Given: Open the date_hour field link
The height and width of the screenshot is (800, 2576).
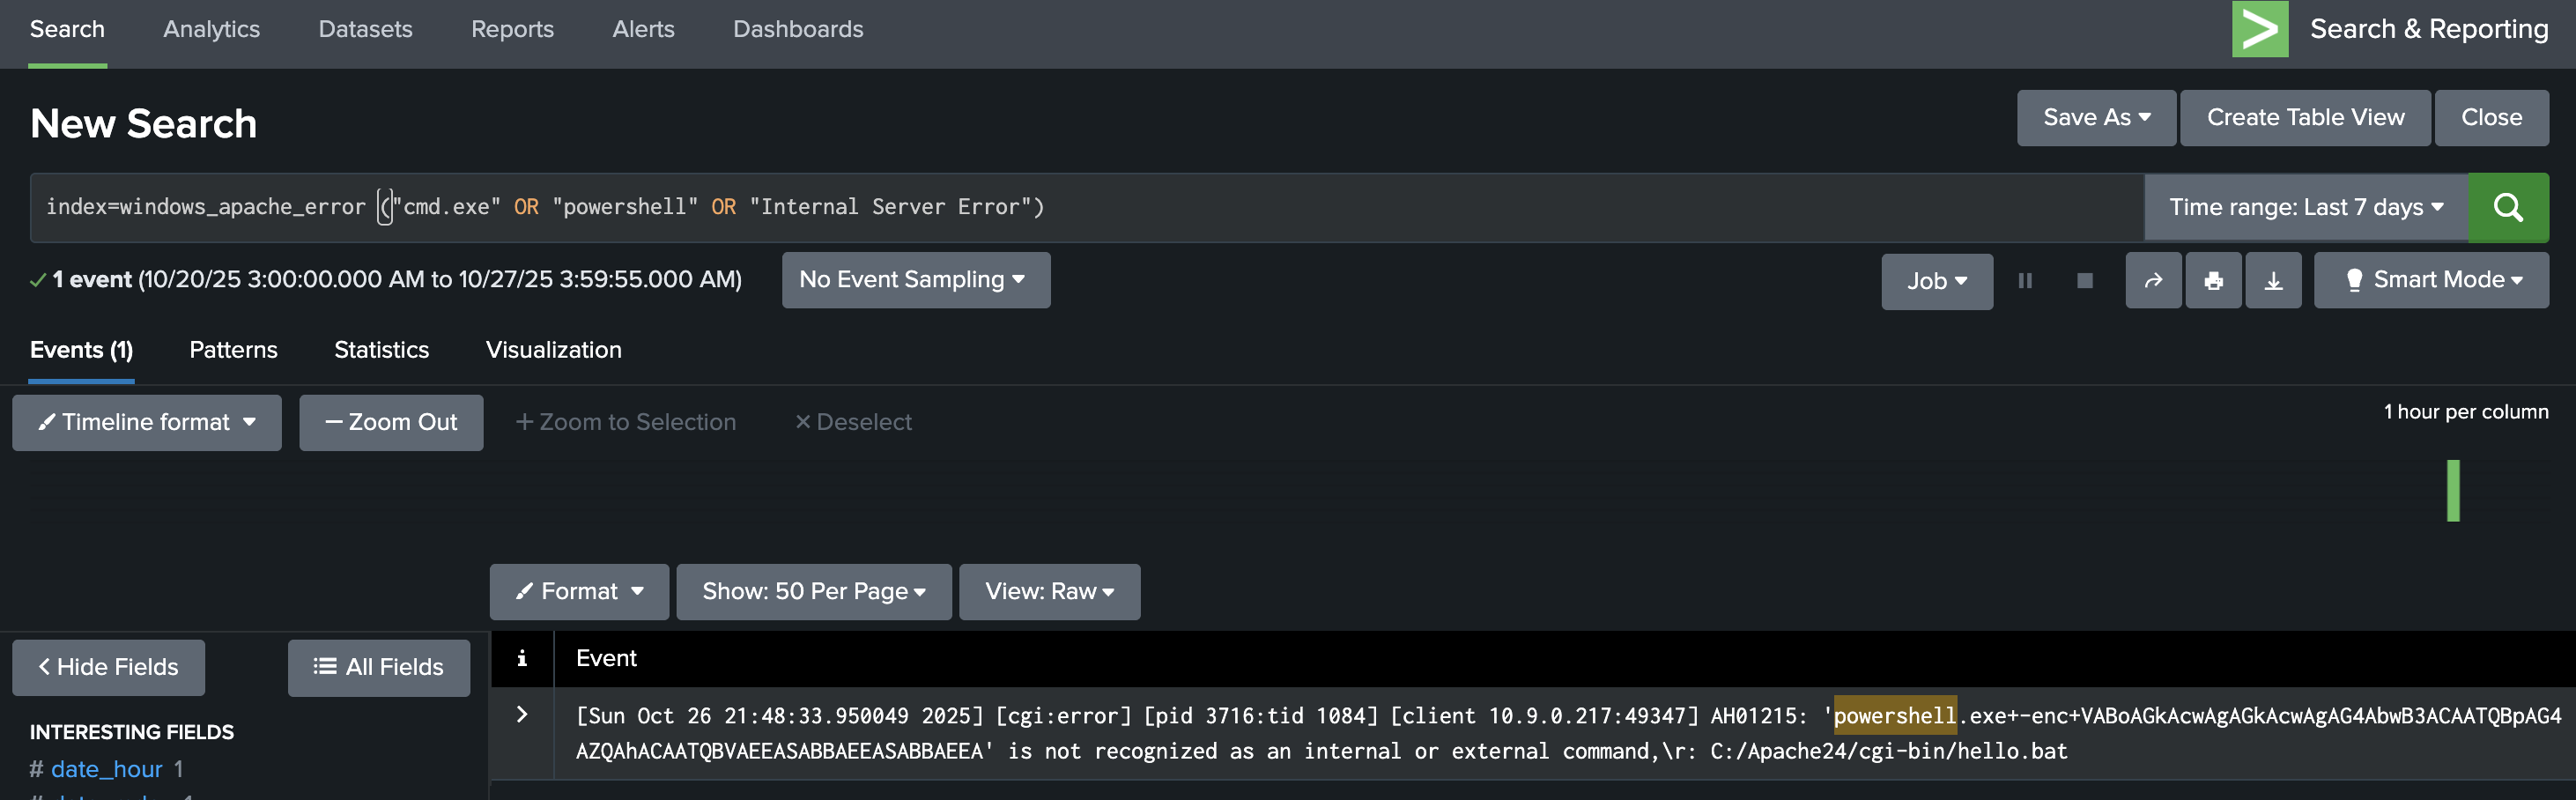Looking at the screenshot, I should coord(106,769).
